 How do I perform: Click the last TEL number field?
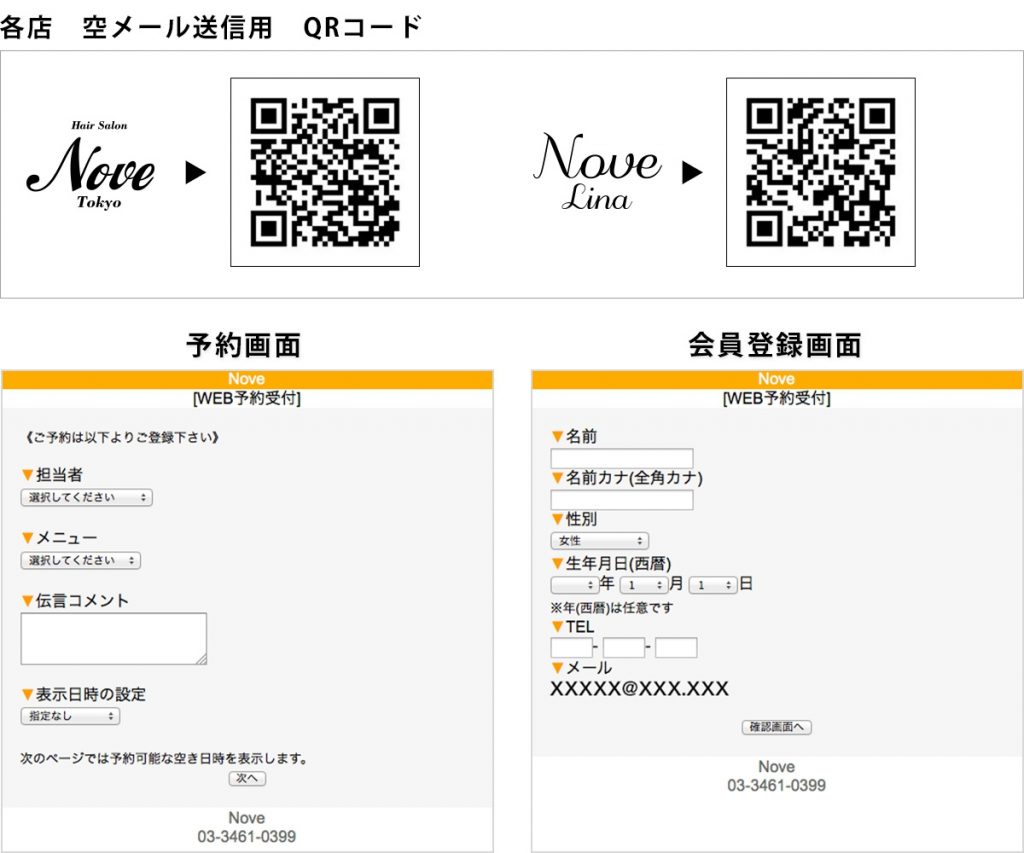click(x=676, y=647)
